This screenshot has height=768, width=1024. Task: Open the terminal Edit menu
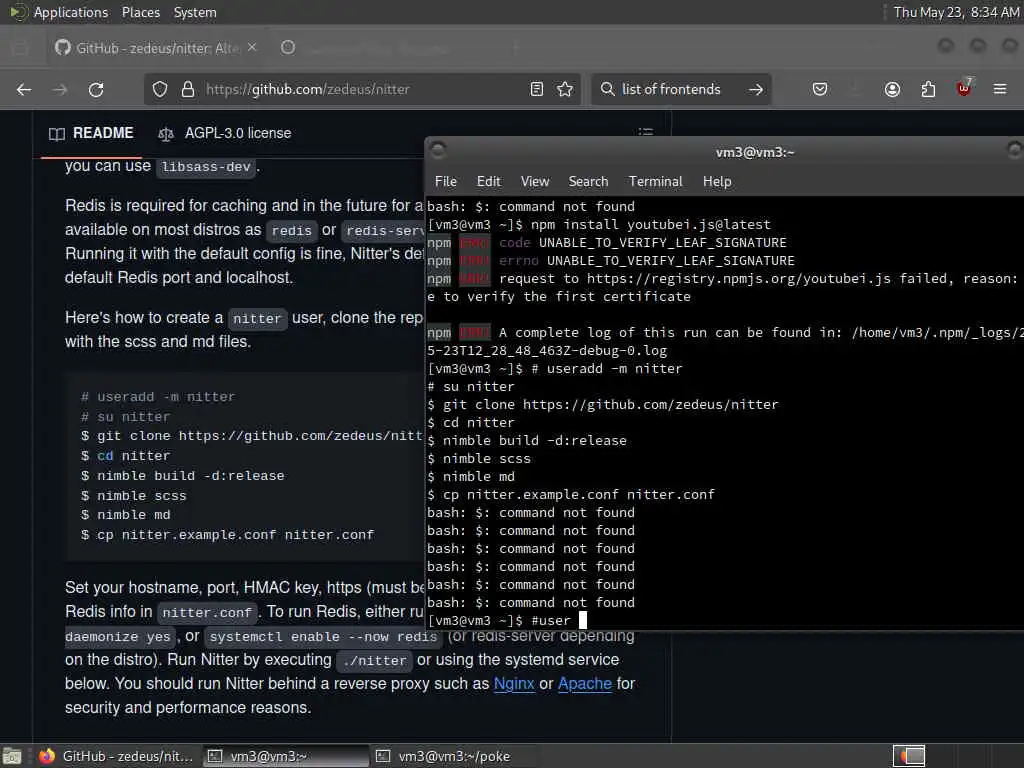(488, 182)
